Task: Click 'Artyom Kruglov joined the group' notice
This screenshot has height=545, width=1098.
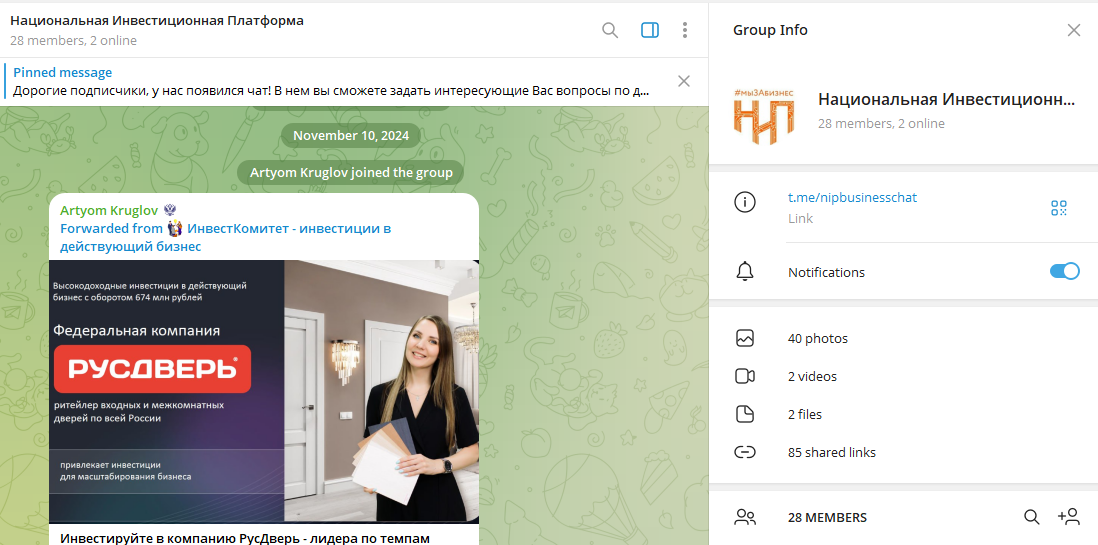Action: coord(351,172)
